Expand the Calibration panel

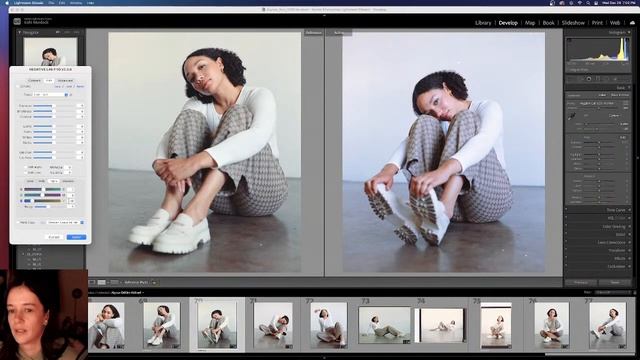[x=629, y=267]
